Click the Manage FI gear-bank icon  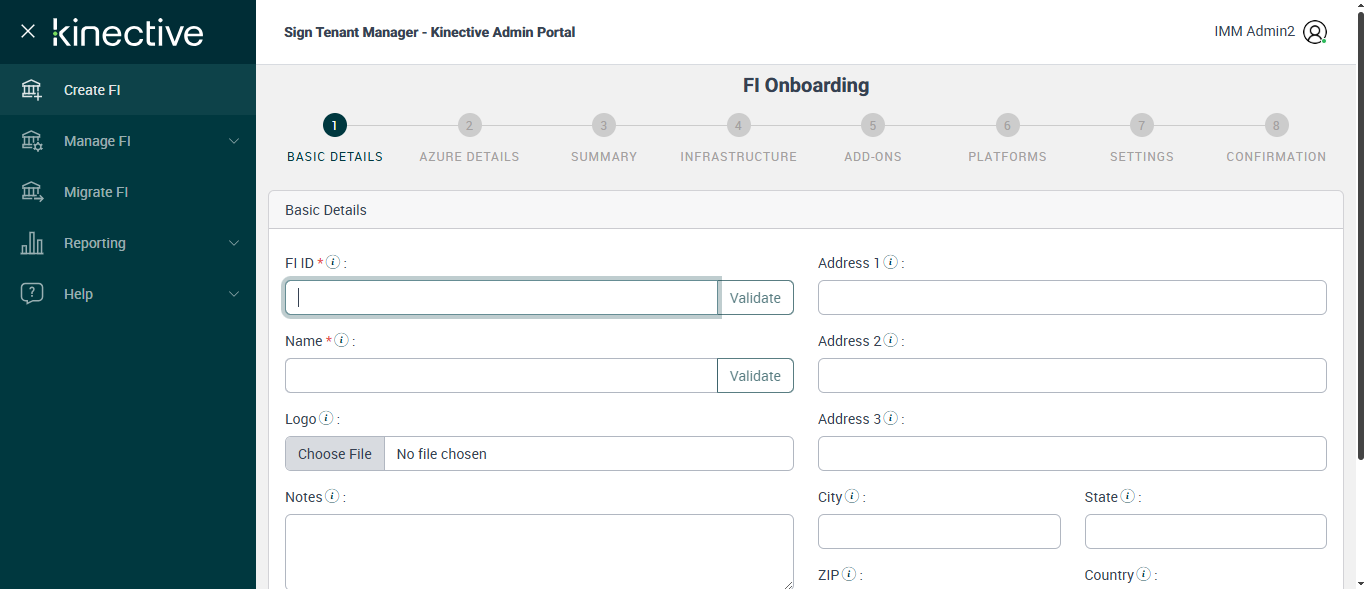point(32,141)
